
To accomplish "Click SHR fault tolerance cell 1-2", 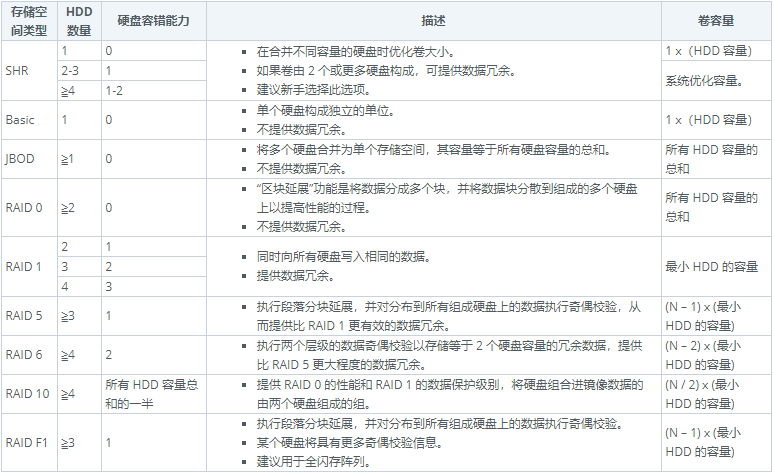I will 154,91.
